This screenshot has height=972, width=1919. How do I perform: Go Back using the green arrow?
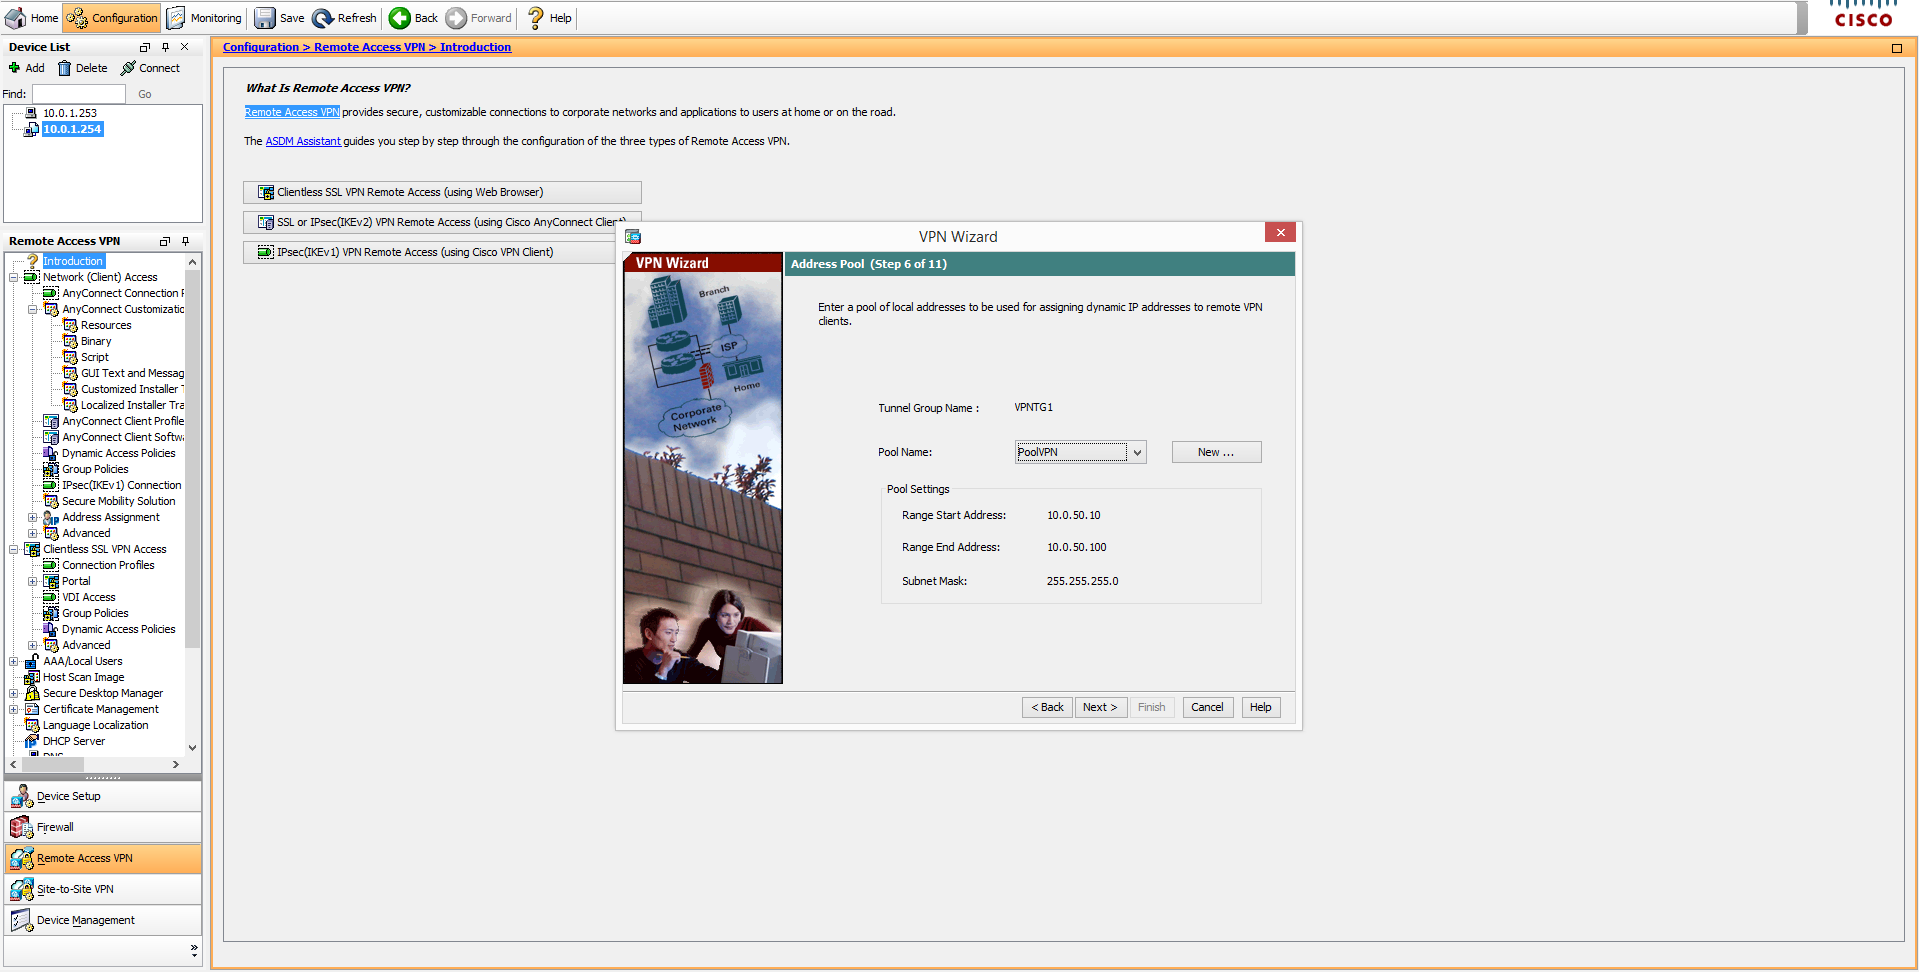[x=414, y=18]
